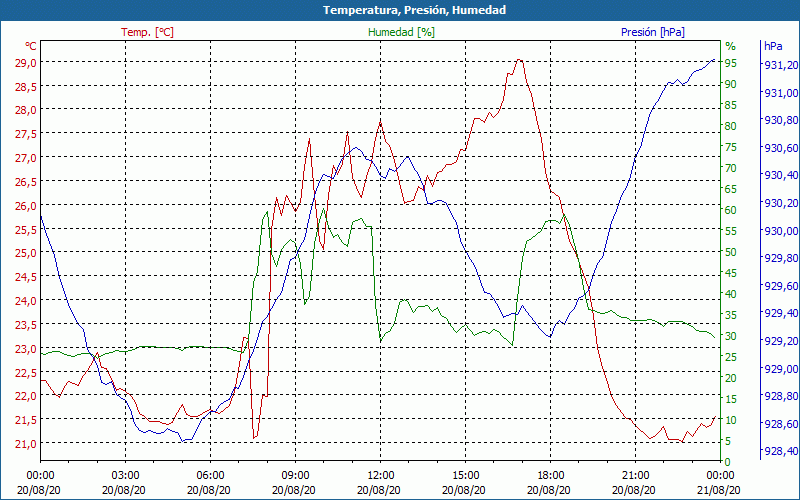This screenshot has width=800, height=500.
Task: Click the temperature axis value '25,0'
Action: click(25, 253)
